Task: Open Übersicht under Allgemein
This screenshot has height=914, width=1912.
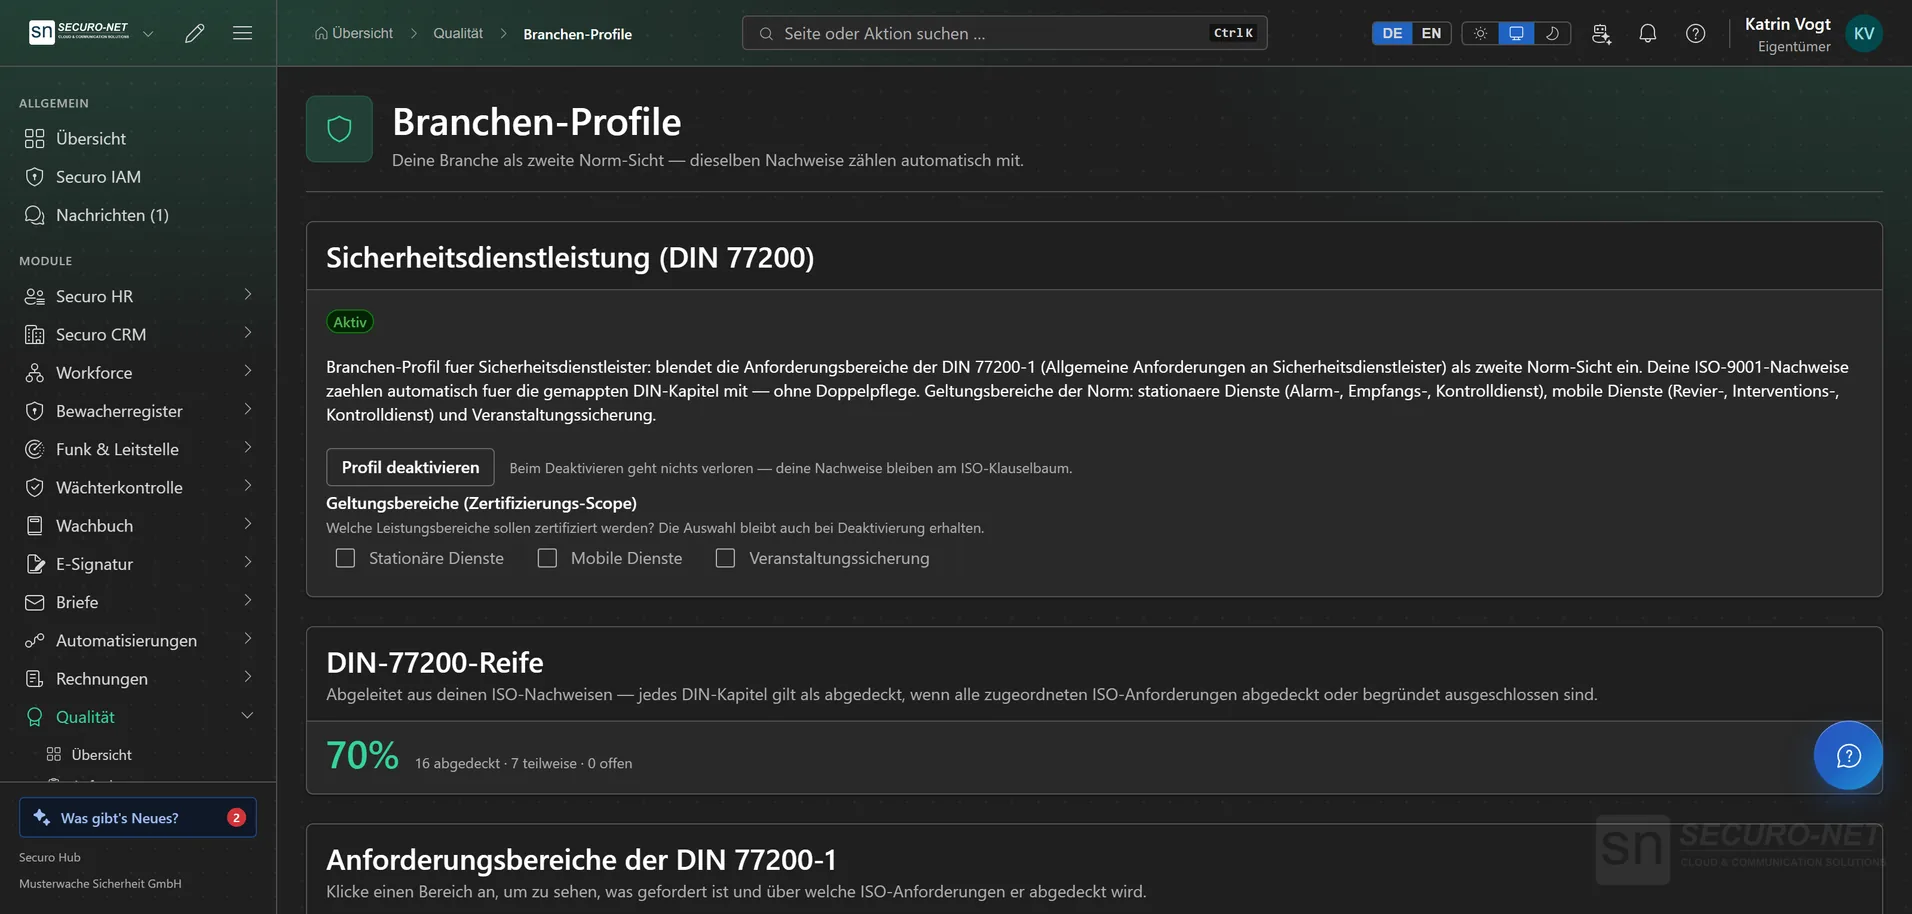Action: pos(138,138)
